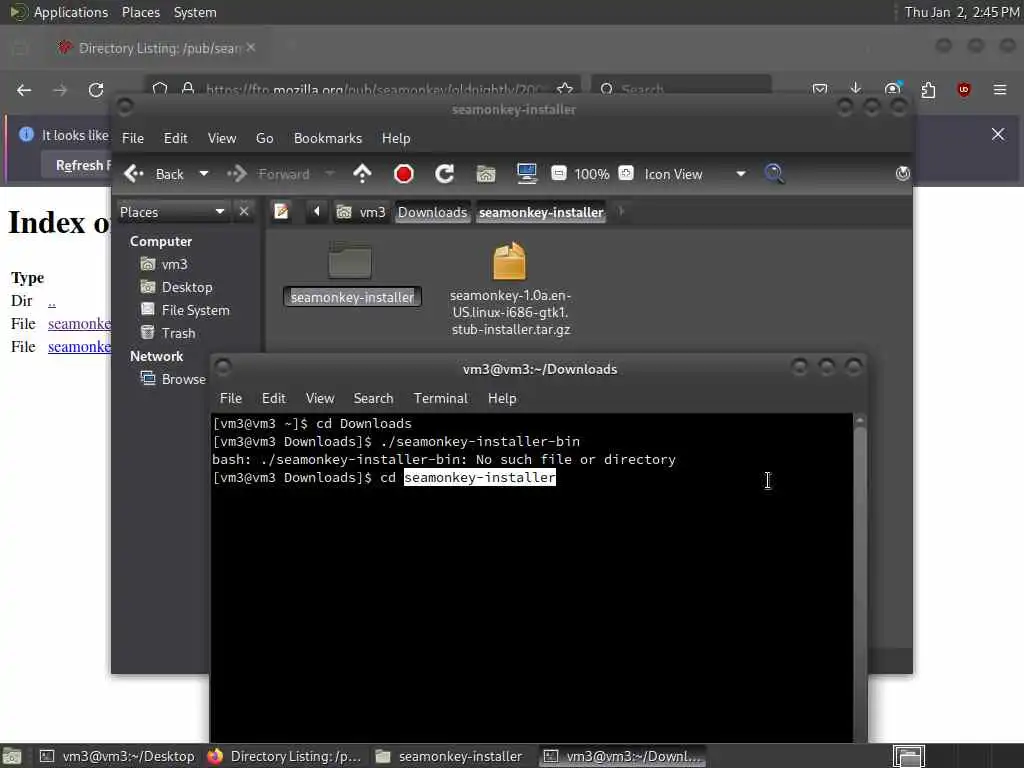The width and height of the screenshot is (1024, 768).
Task: Open terminal File menu
Action: [231, 398]
